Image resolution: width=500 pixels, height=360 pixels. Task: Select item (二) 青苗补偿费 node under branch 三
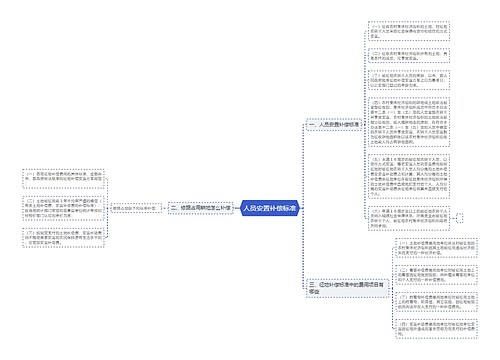point(436,275)
